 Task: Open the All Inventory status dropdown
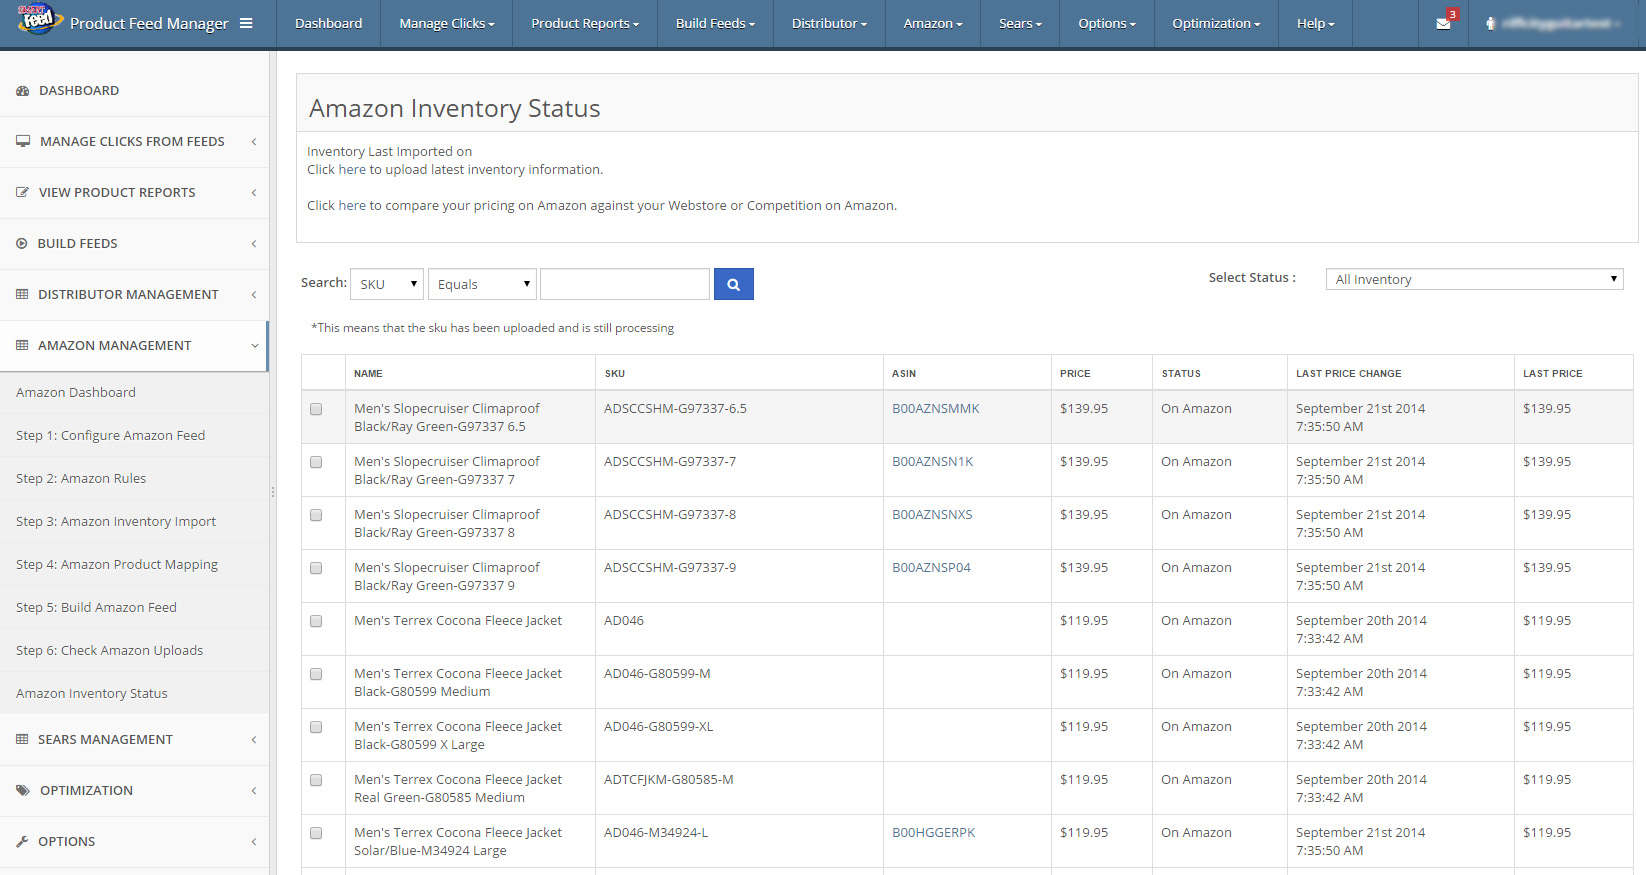(1474, 279)
